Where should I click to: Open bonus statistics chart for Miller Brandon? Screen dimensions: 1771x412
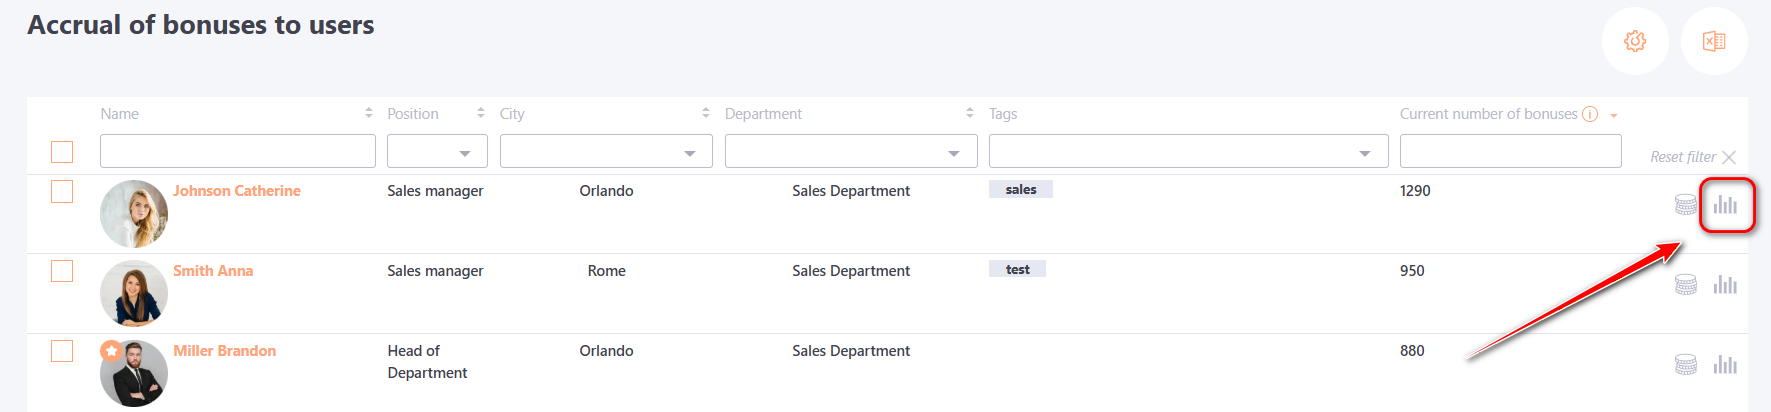click(1725, 365)
